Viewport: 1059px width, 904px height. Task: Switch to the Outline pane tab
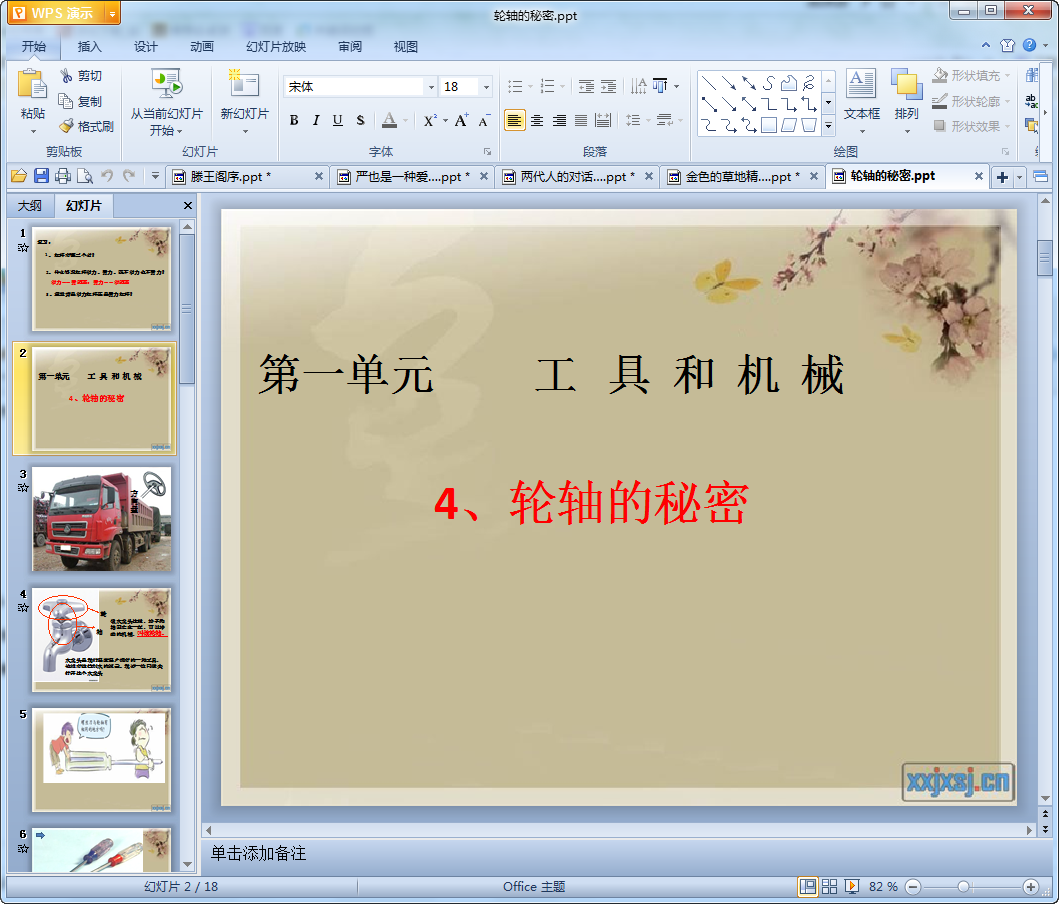[x=29, y=205]
